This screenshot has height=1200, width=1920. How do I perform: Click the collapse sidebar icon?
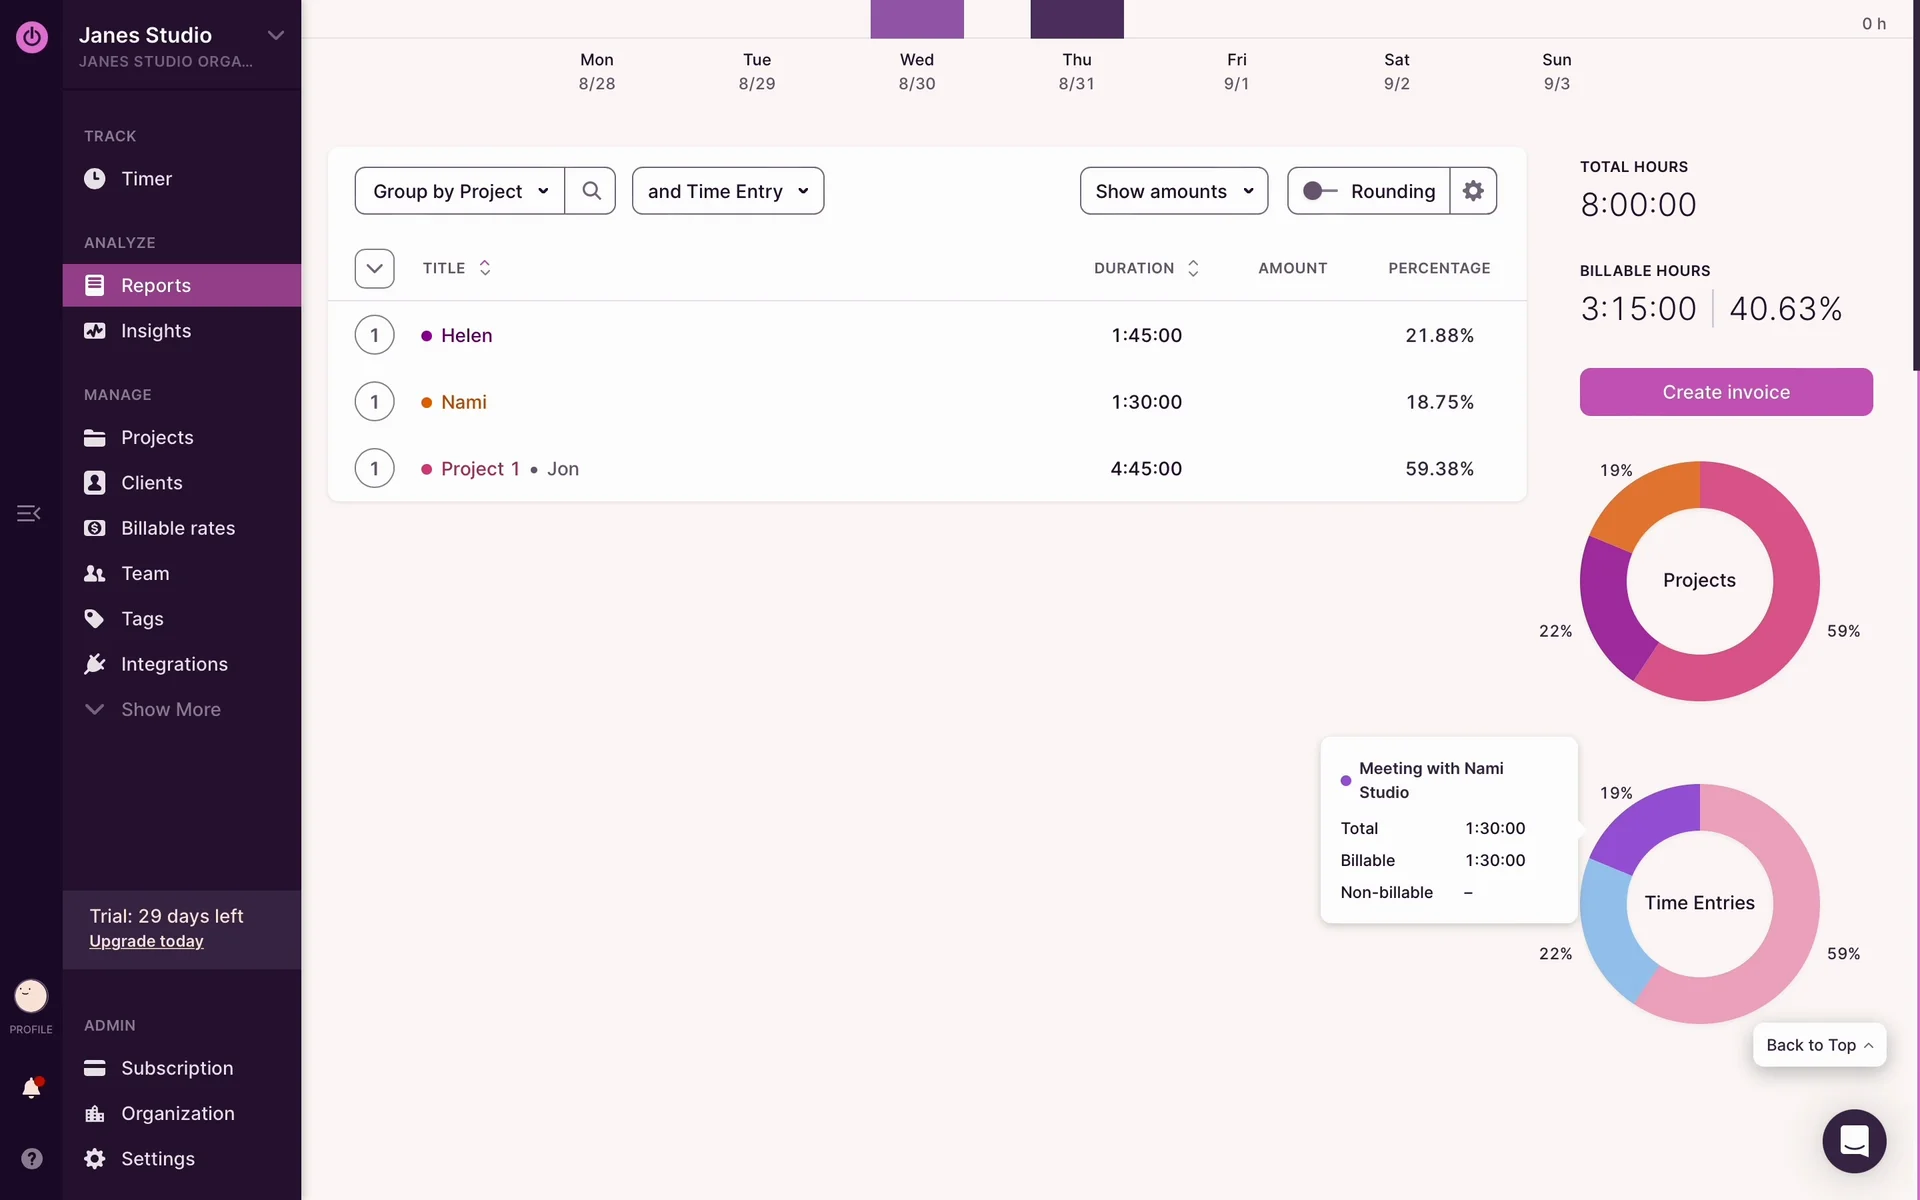[x=28, y=513]
